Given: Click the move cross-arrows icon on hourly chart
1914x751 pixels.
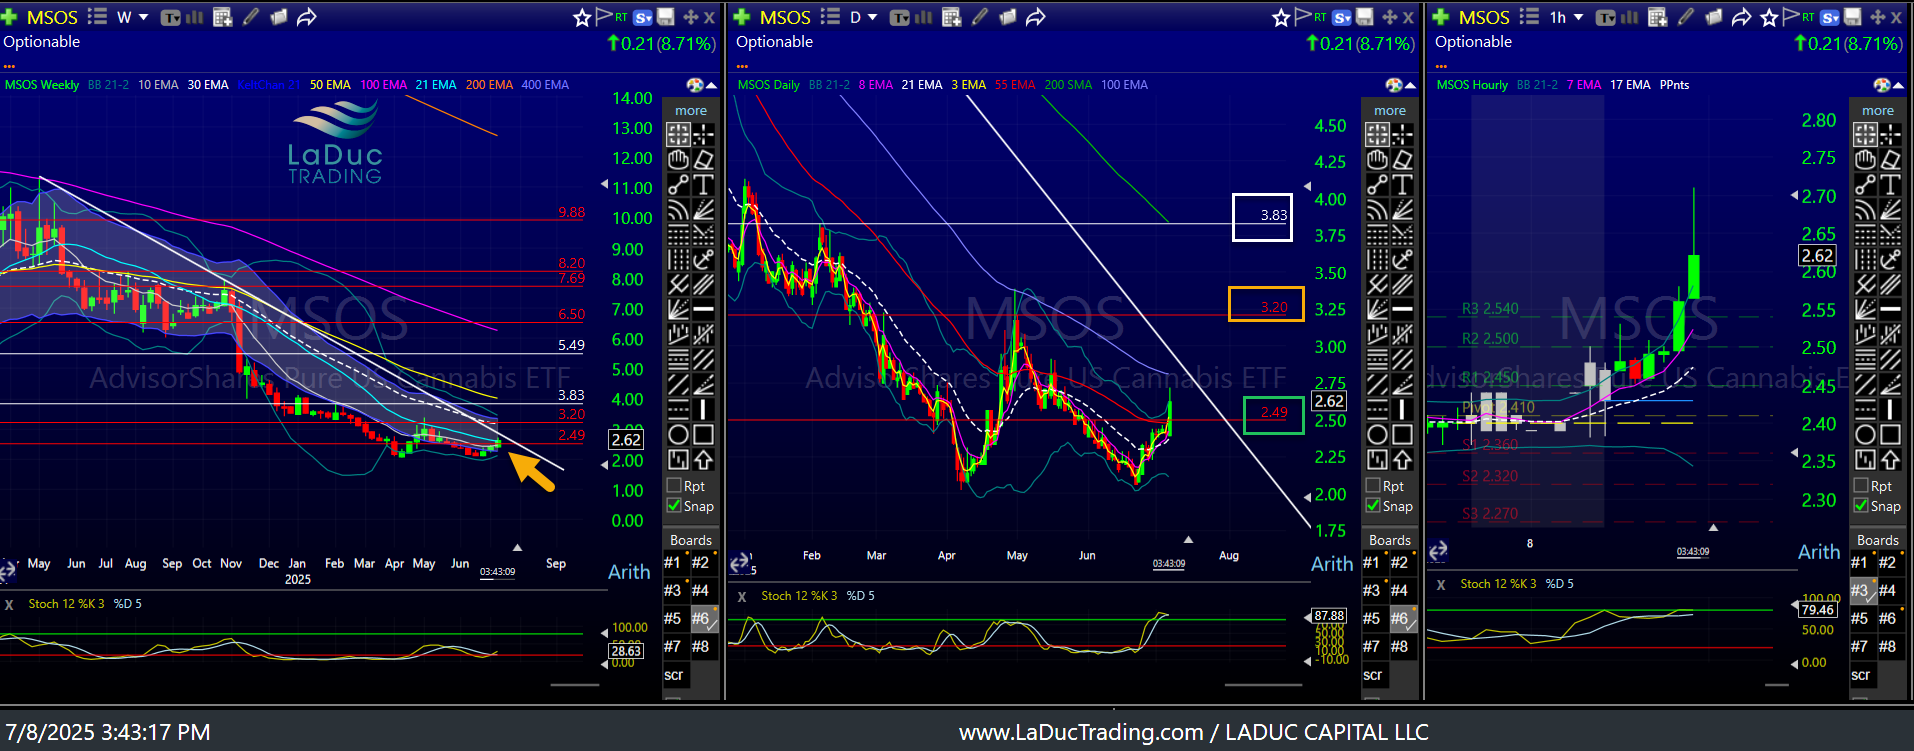Looking at the screenshot, I should pos(1877,17).
